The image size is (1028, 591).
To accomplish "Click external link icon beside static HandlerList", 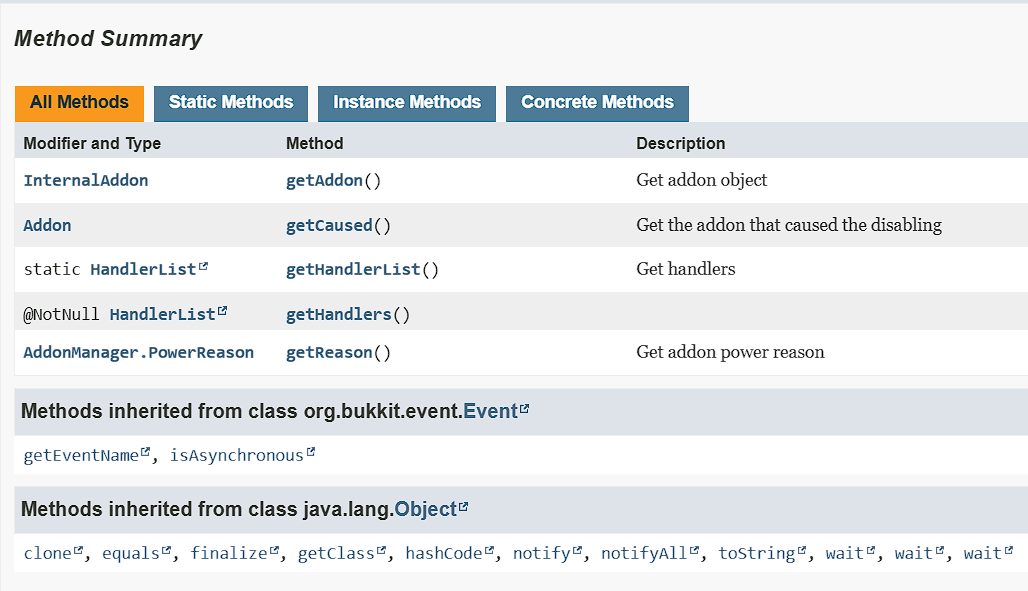I will [204, 267].
